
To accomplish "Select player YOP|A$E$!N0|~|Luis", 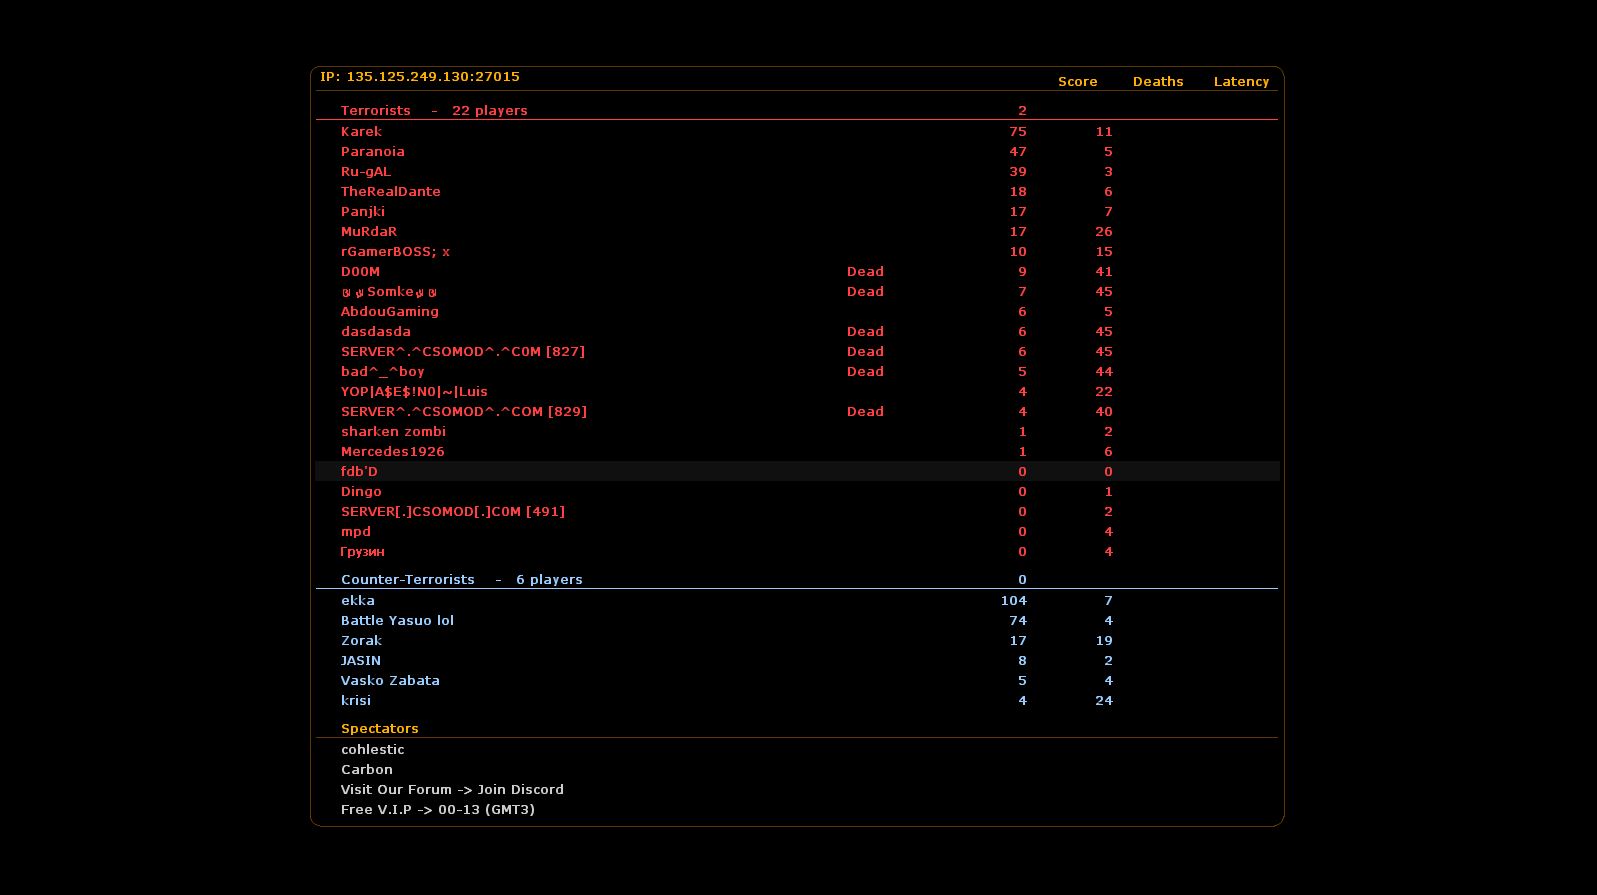I will [414, 392].
